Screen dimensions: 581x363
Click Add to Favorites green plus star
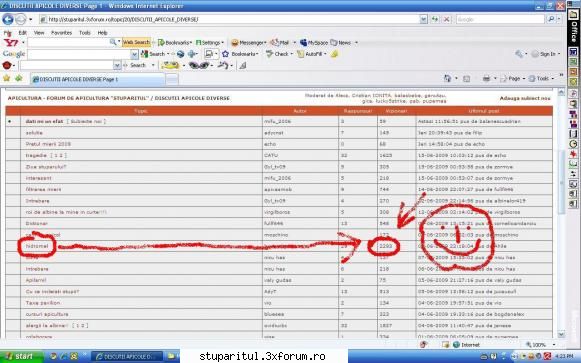tap(19, 78)
